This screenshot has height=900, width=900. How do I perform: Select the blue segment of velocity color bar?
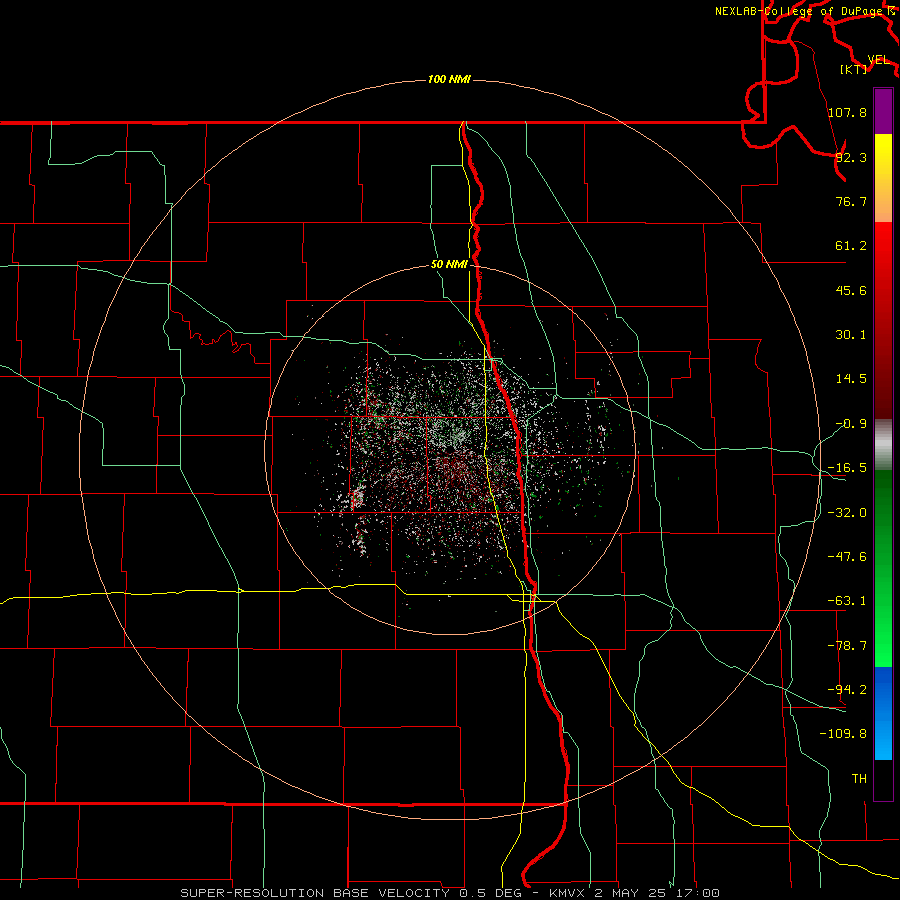pyautogui.click(x=883, y=713)
